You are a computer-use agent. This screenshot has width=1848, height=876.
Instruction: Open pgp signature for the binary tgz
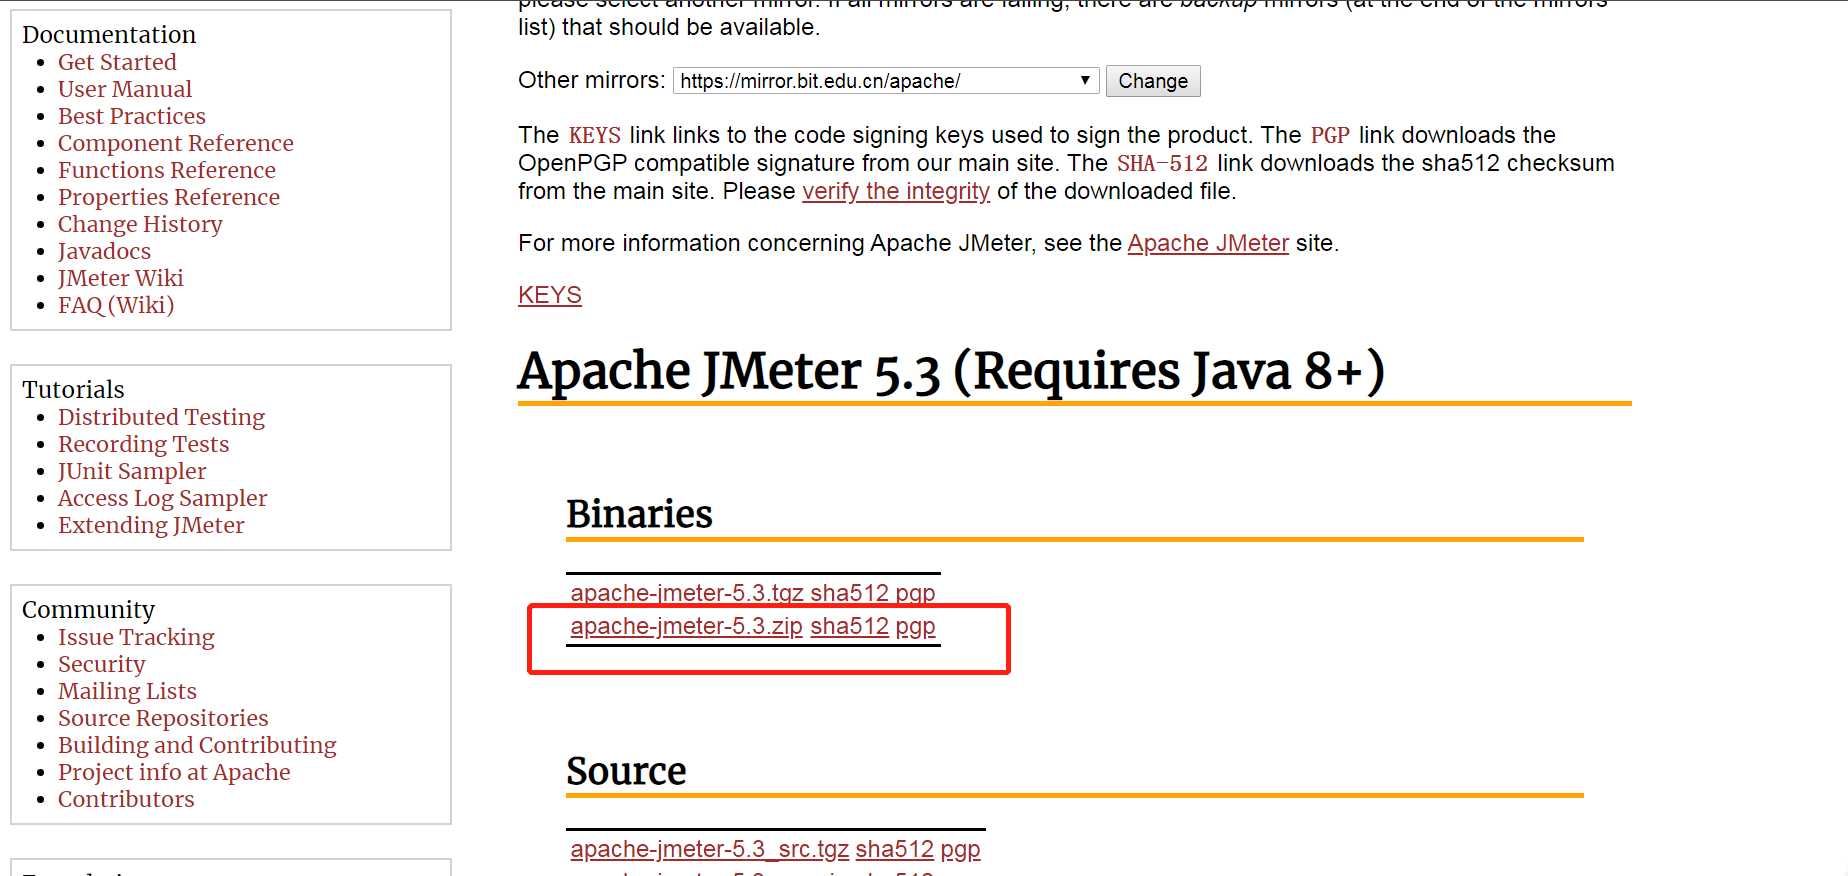(915, 593)
